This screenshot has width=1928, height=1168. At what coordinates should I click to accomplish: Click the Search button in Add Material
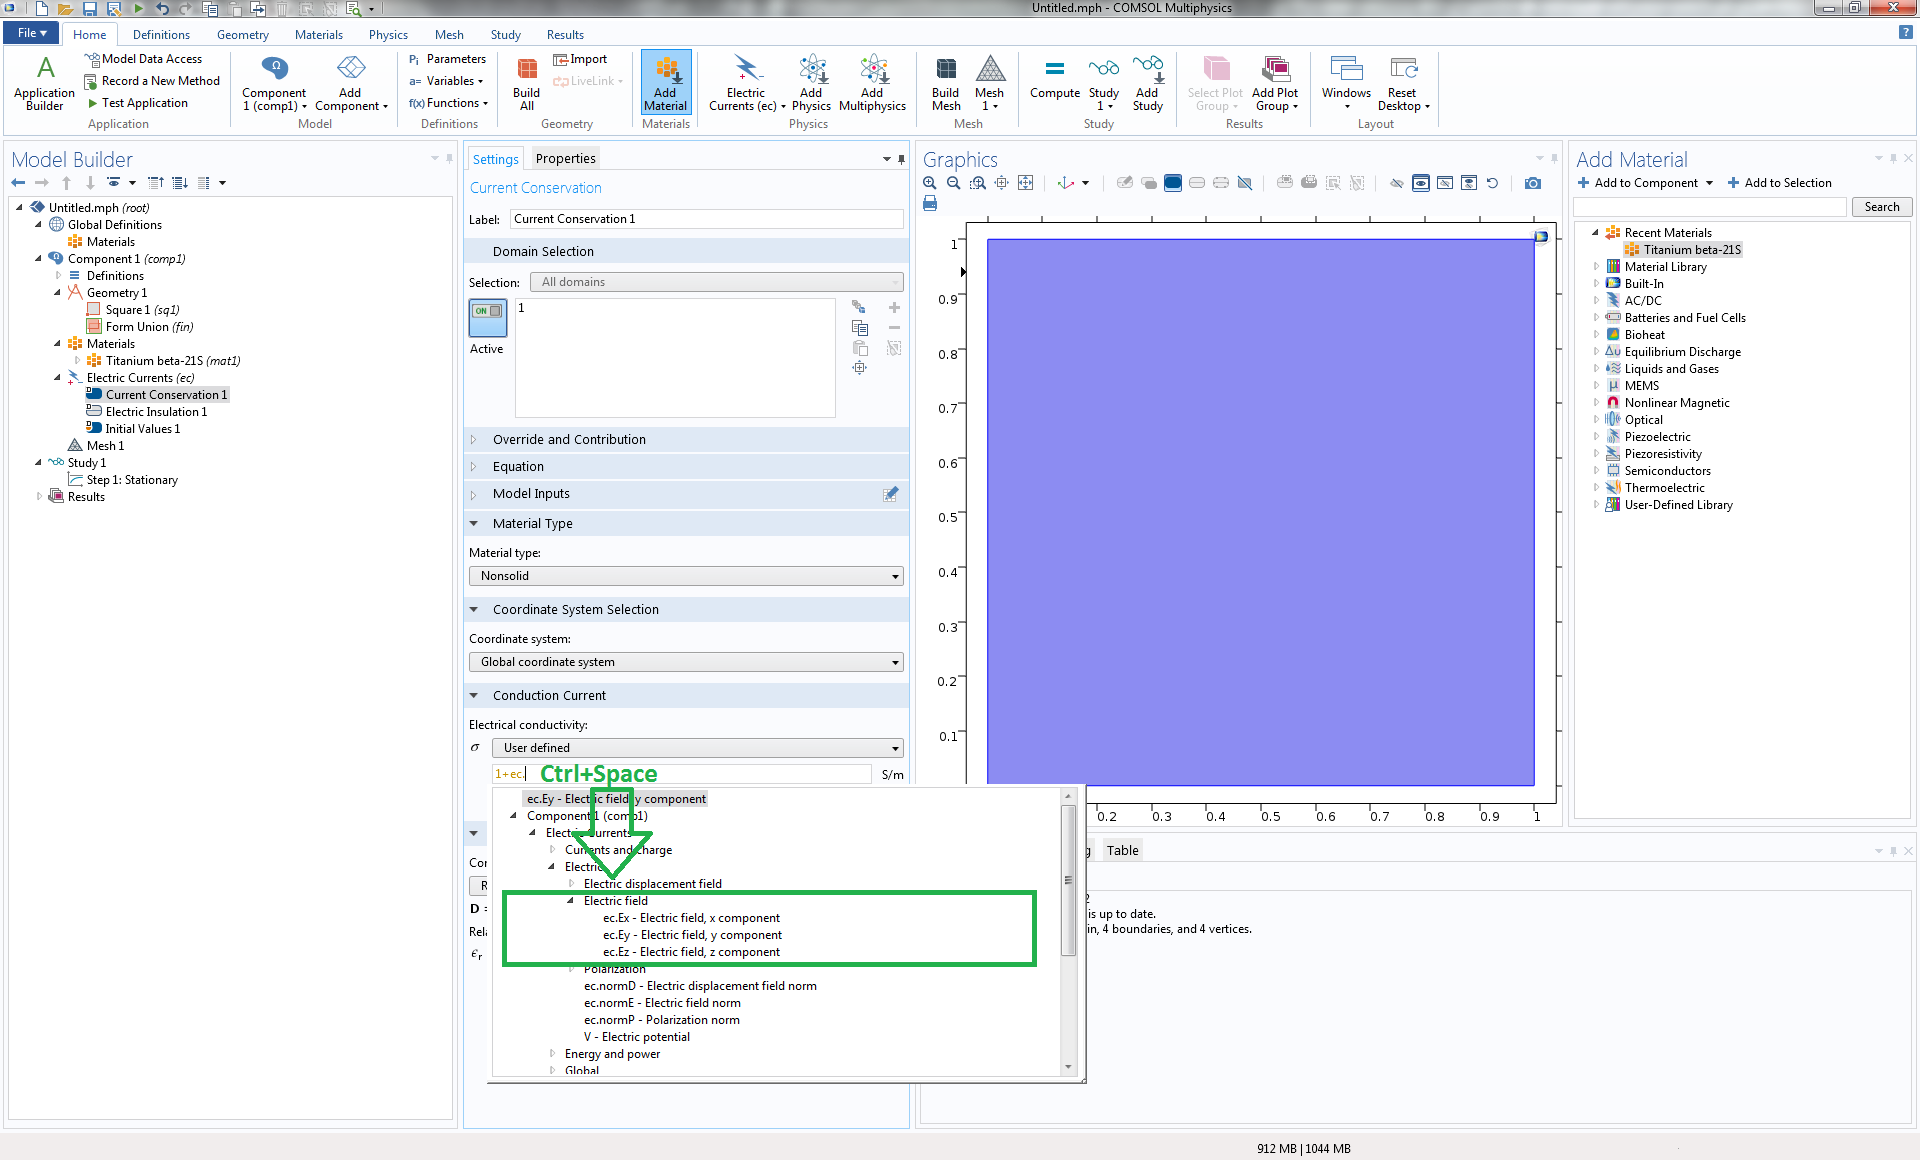point(1881,207)
